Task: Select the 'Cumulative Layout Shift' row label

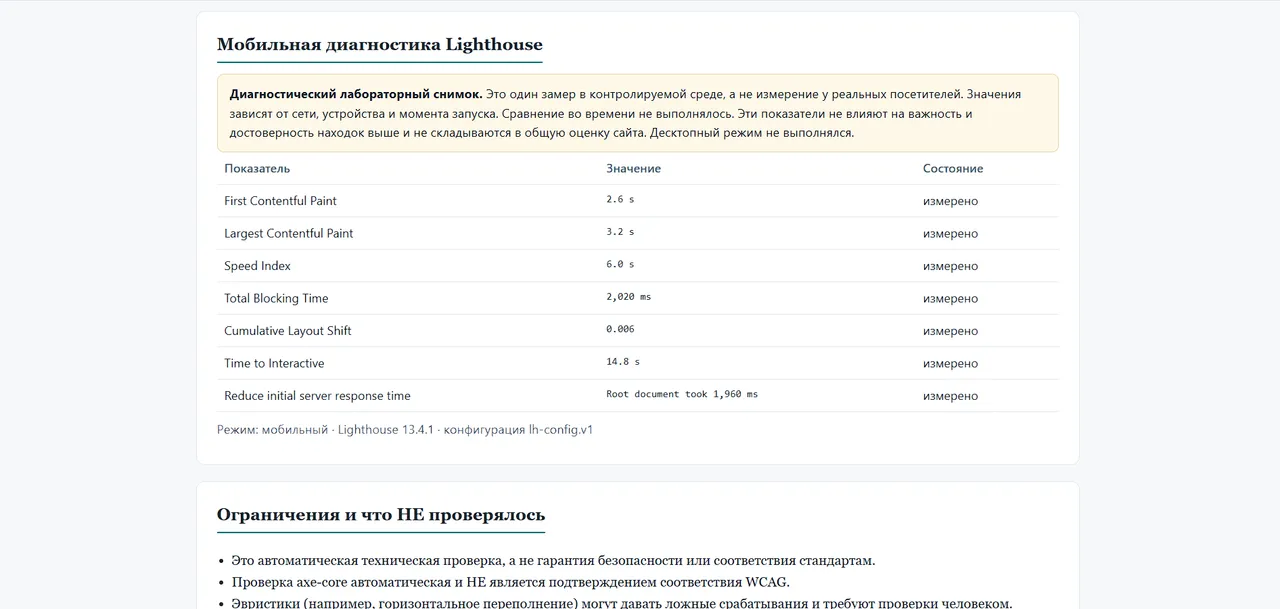Action: 288,331
